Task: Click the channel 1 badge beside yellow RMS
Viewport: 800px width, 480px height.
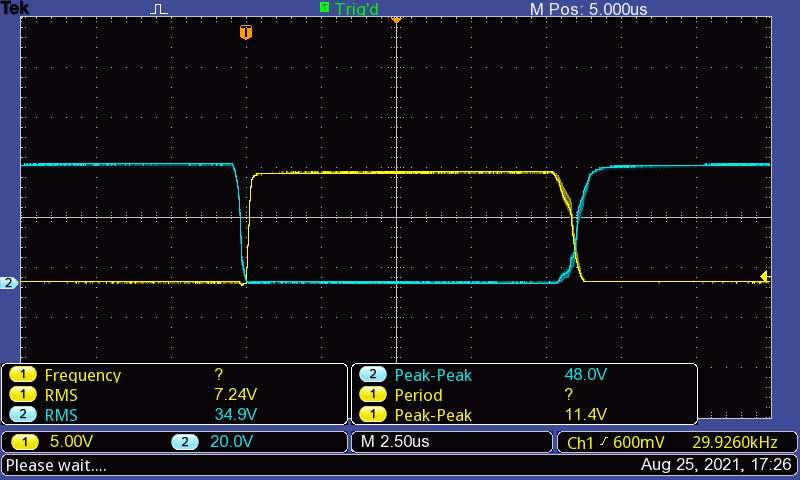Action: click(22, 394)
